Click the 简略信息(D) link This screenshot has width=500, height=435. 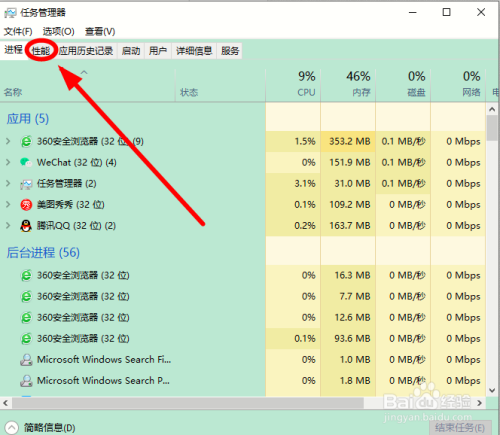tap(49, 428)
